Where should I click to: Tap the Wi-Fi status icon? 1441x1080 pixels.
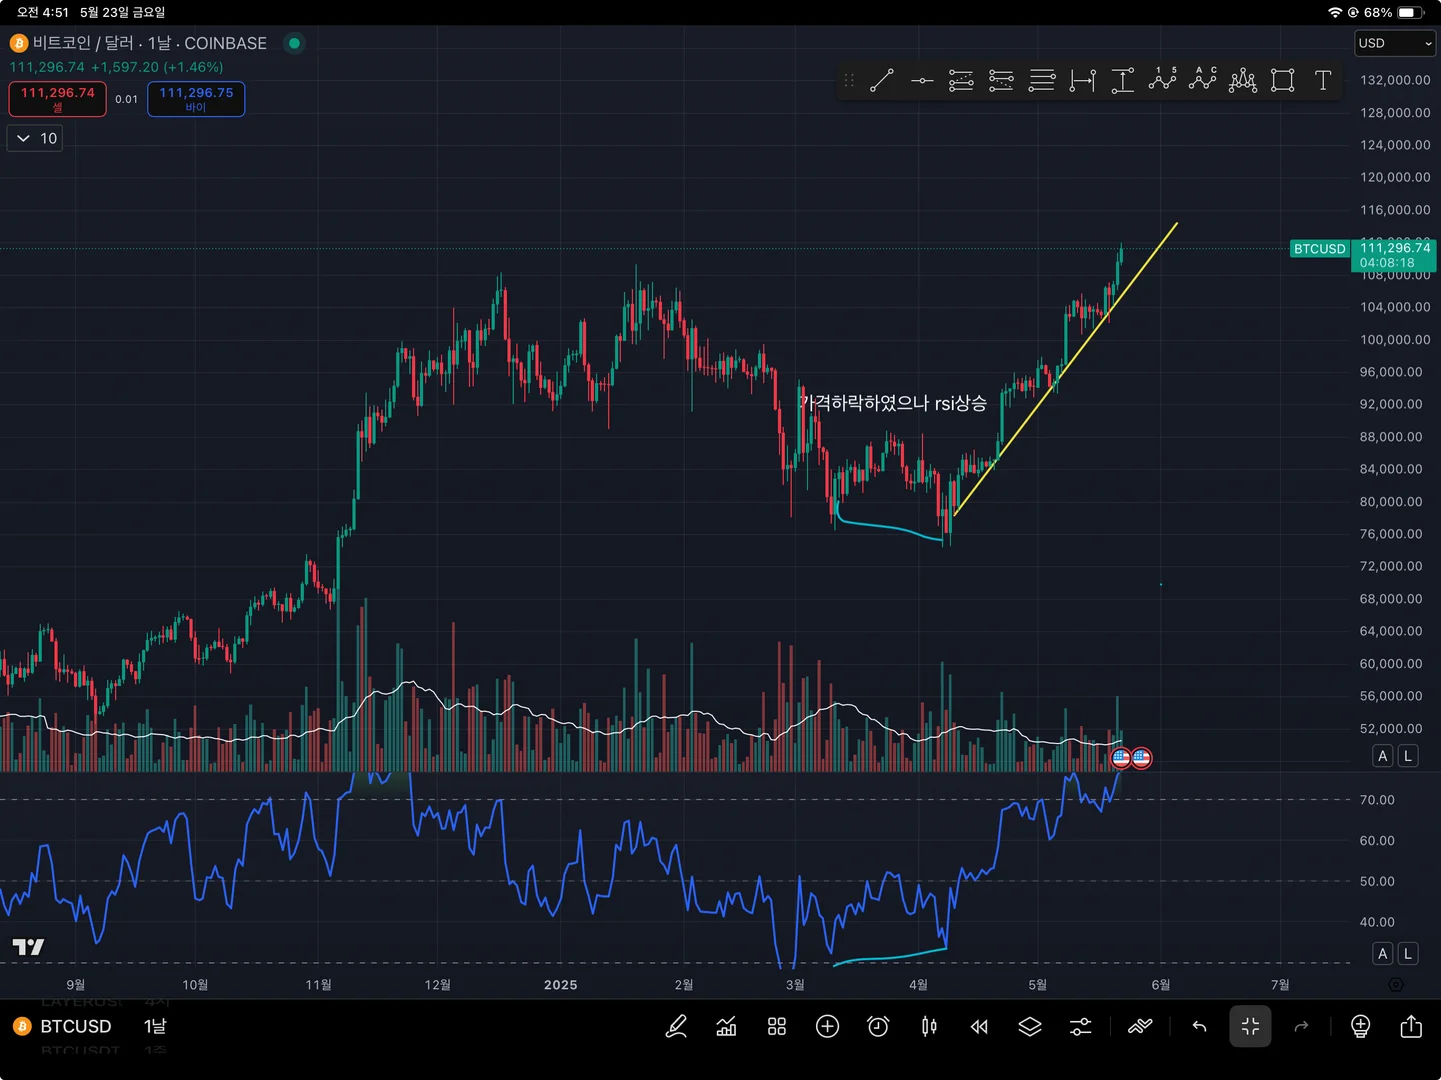1335,13
